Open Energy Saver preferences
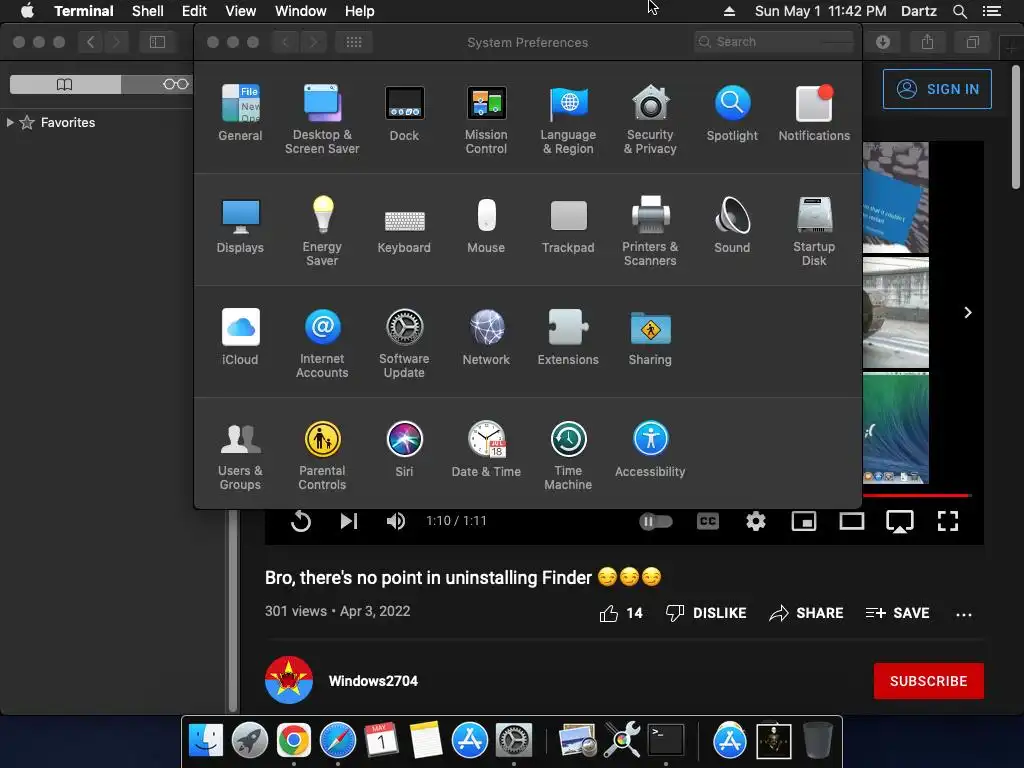This screenshot has width=1024, height=768. [322, 231]
